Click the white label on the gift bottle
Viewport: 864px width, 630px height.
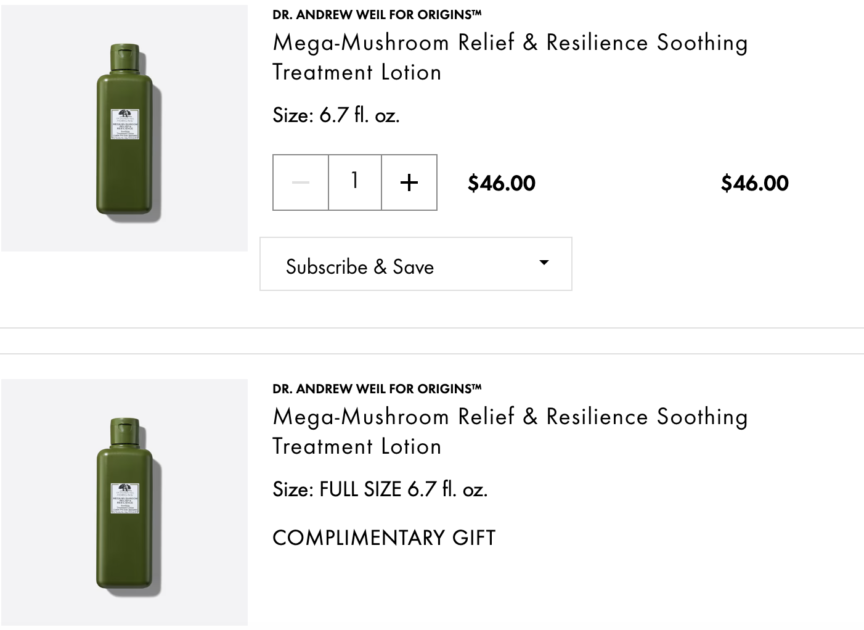coord(124,499)
